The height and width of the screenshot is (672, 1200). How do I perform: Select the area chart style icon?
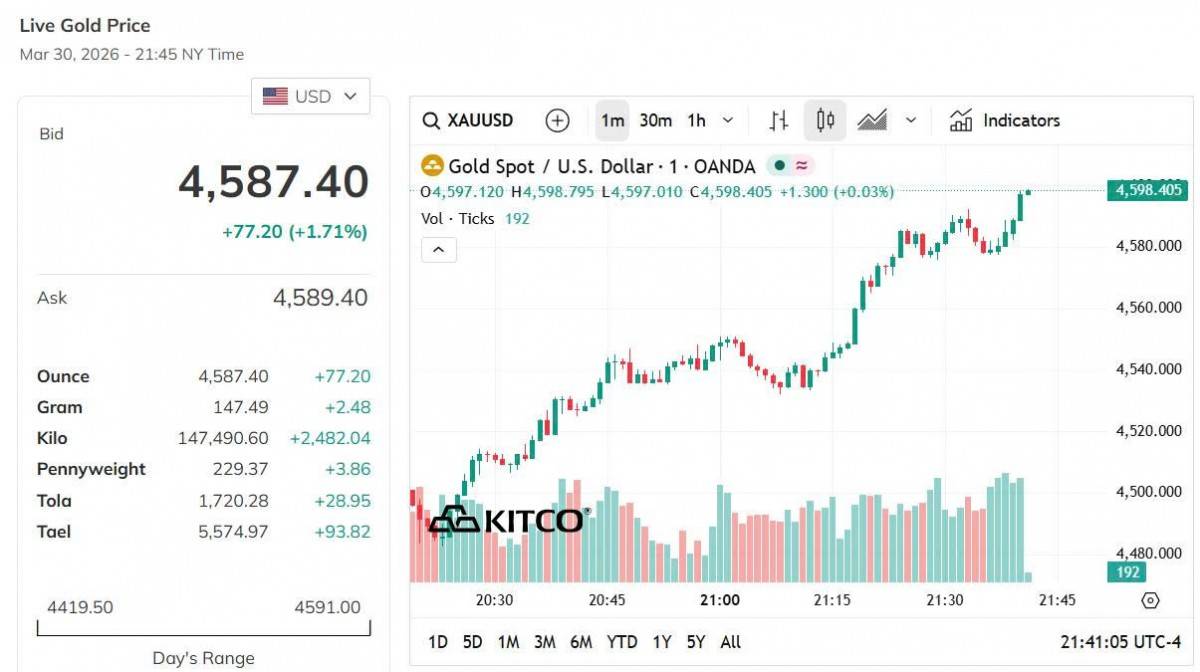click(872, 121)
